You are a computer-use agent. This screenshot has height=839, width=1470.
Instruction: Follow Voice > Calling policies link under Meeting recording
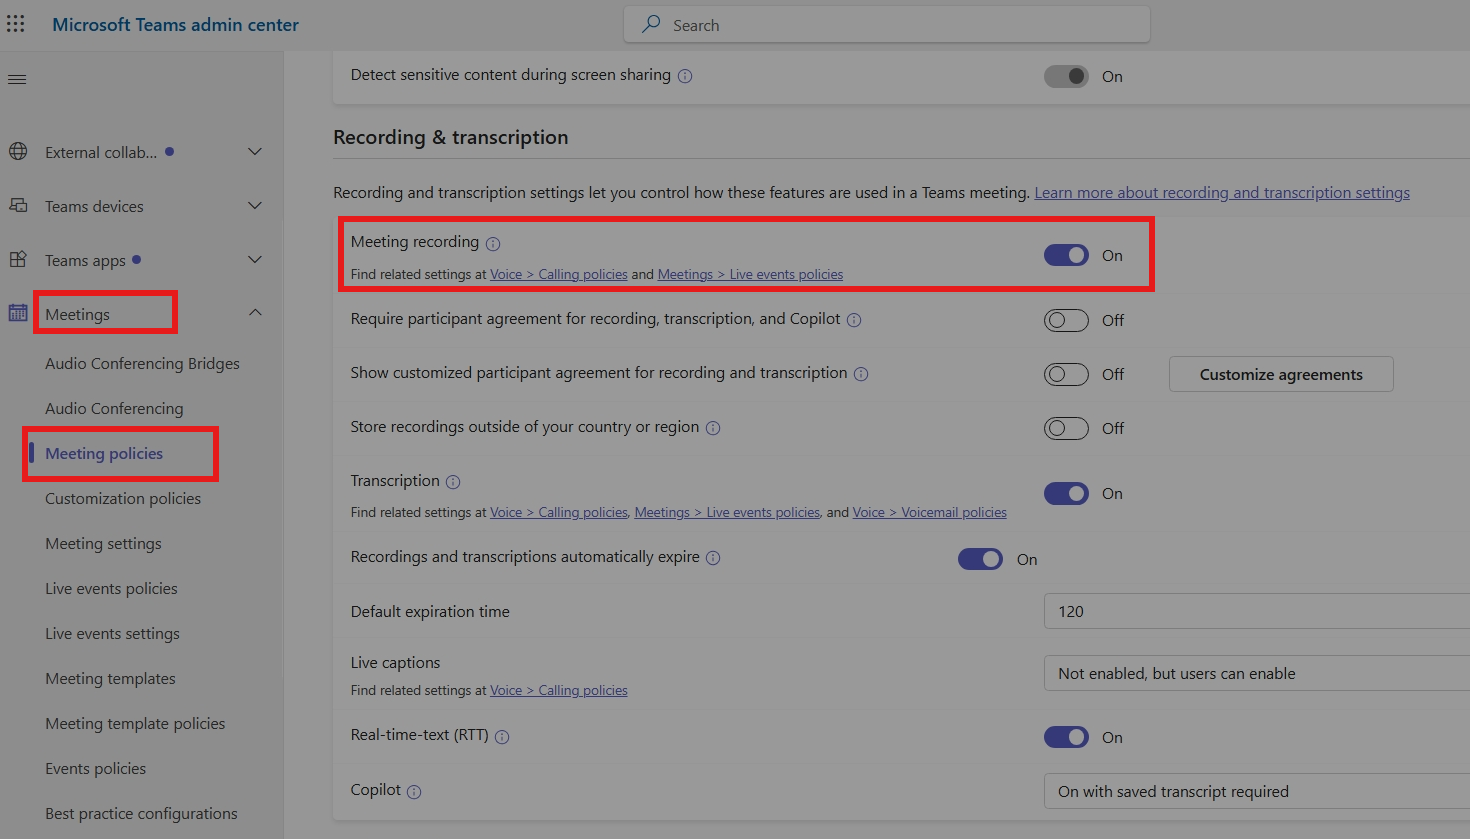pyautogui.click(x=559, y=274)
